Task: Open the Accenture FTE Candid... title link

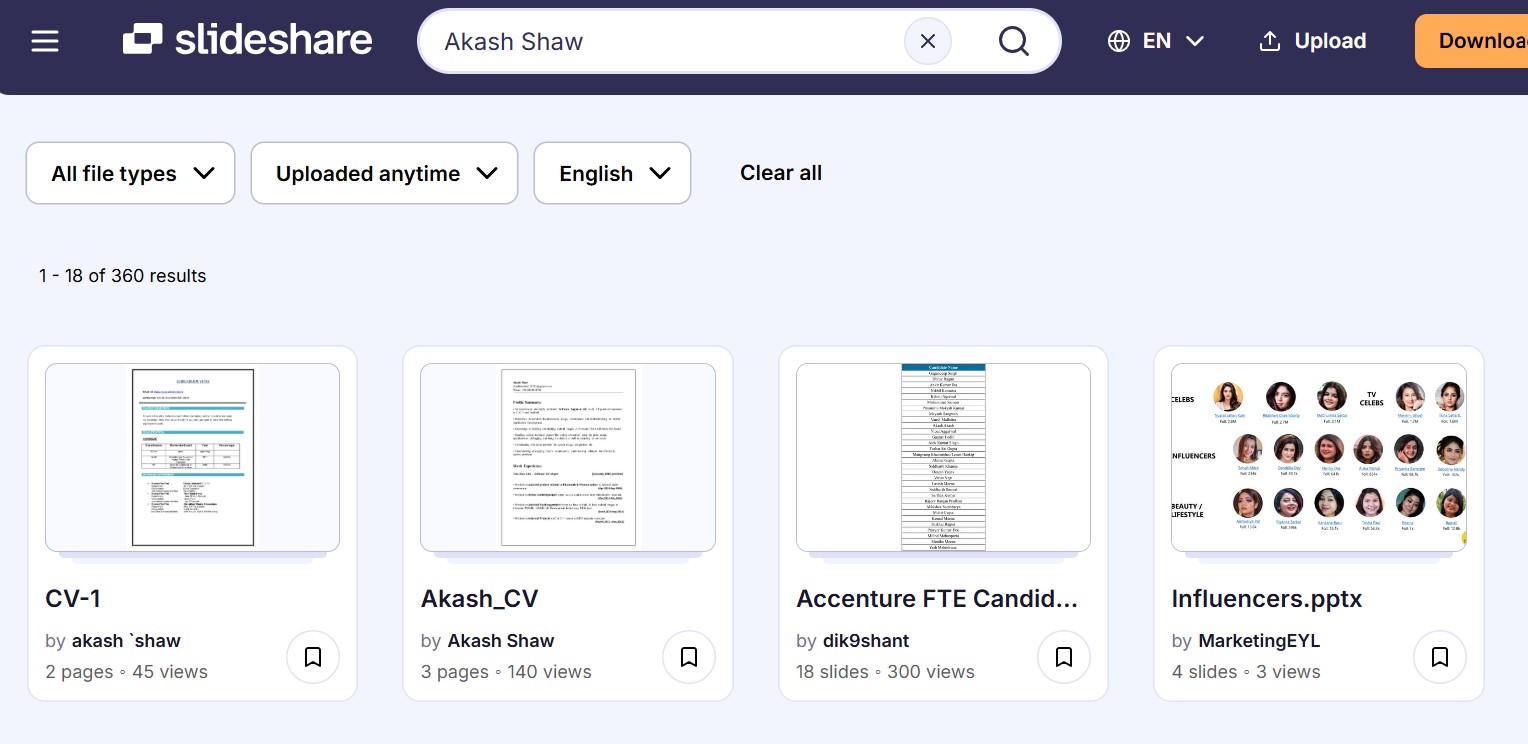Action: pos(937,598)
